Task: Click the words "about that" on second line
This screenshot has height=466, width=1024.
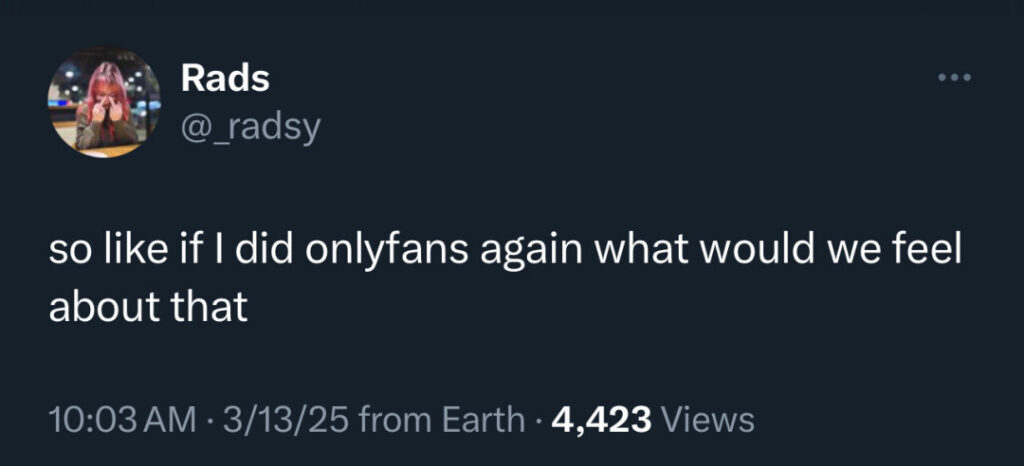Action: coord(148,306)
